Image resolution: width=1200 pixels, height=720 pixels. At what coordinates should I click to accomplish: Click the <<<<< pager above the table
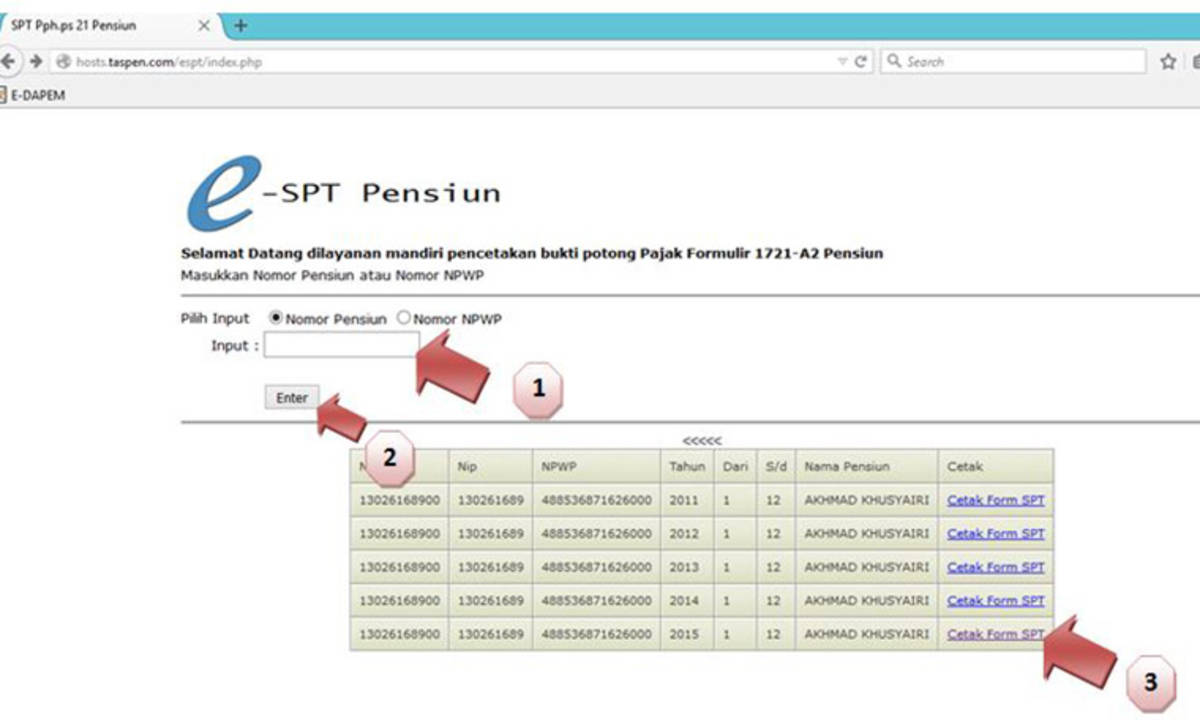click(701, 441)
